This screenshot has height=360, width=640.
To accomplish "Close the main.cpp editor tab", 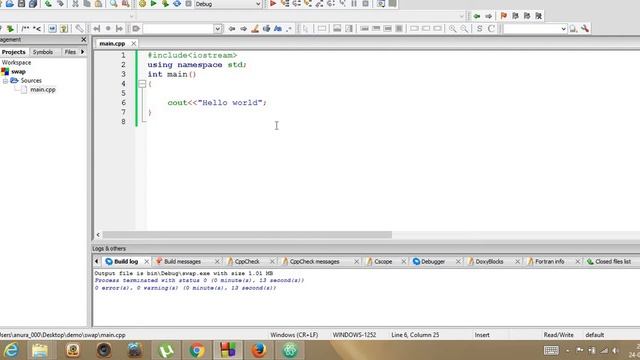I will [x=133, y=43].
